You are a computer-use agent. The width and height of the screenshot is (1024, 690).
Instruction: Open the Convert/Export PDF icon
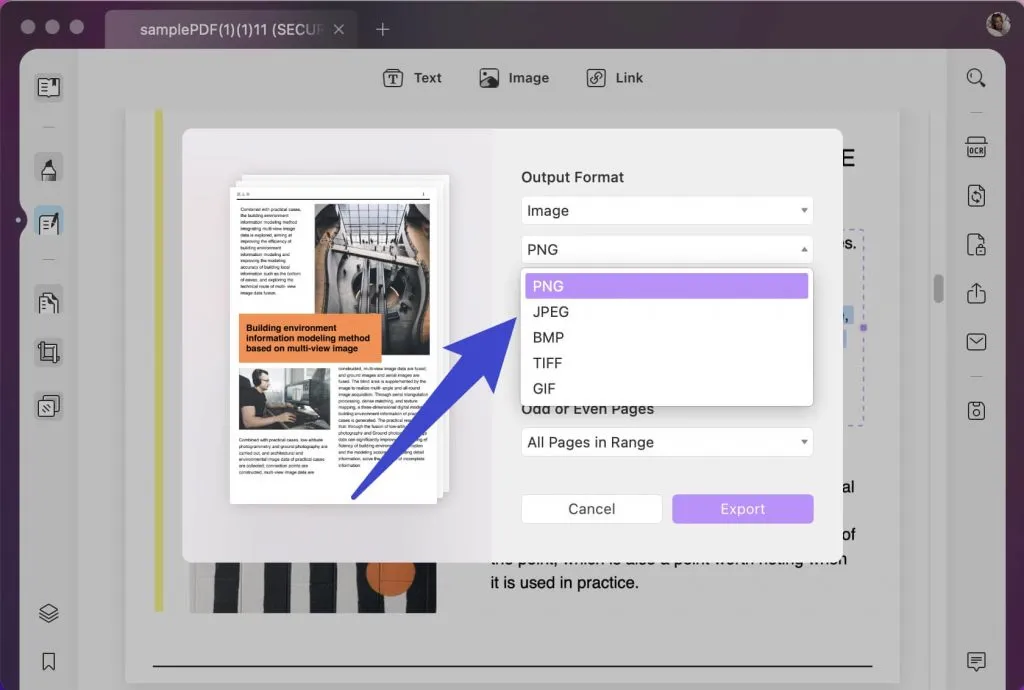(976, 196)
